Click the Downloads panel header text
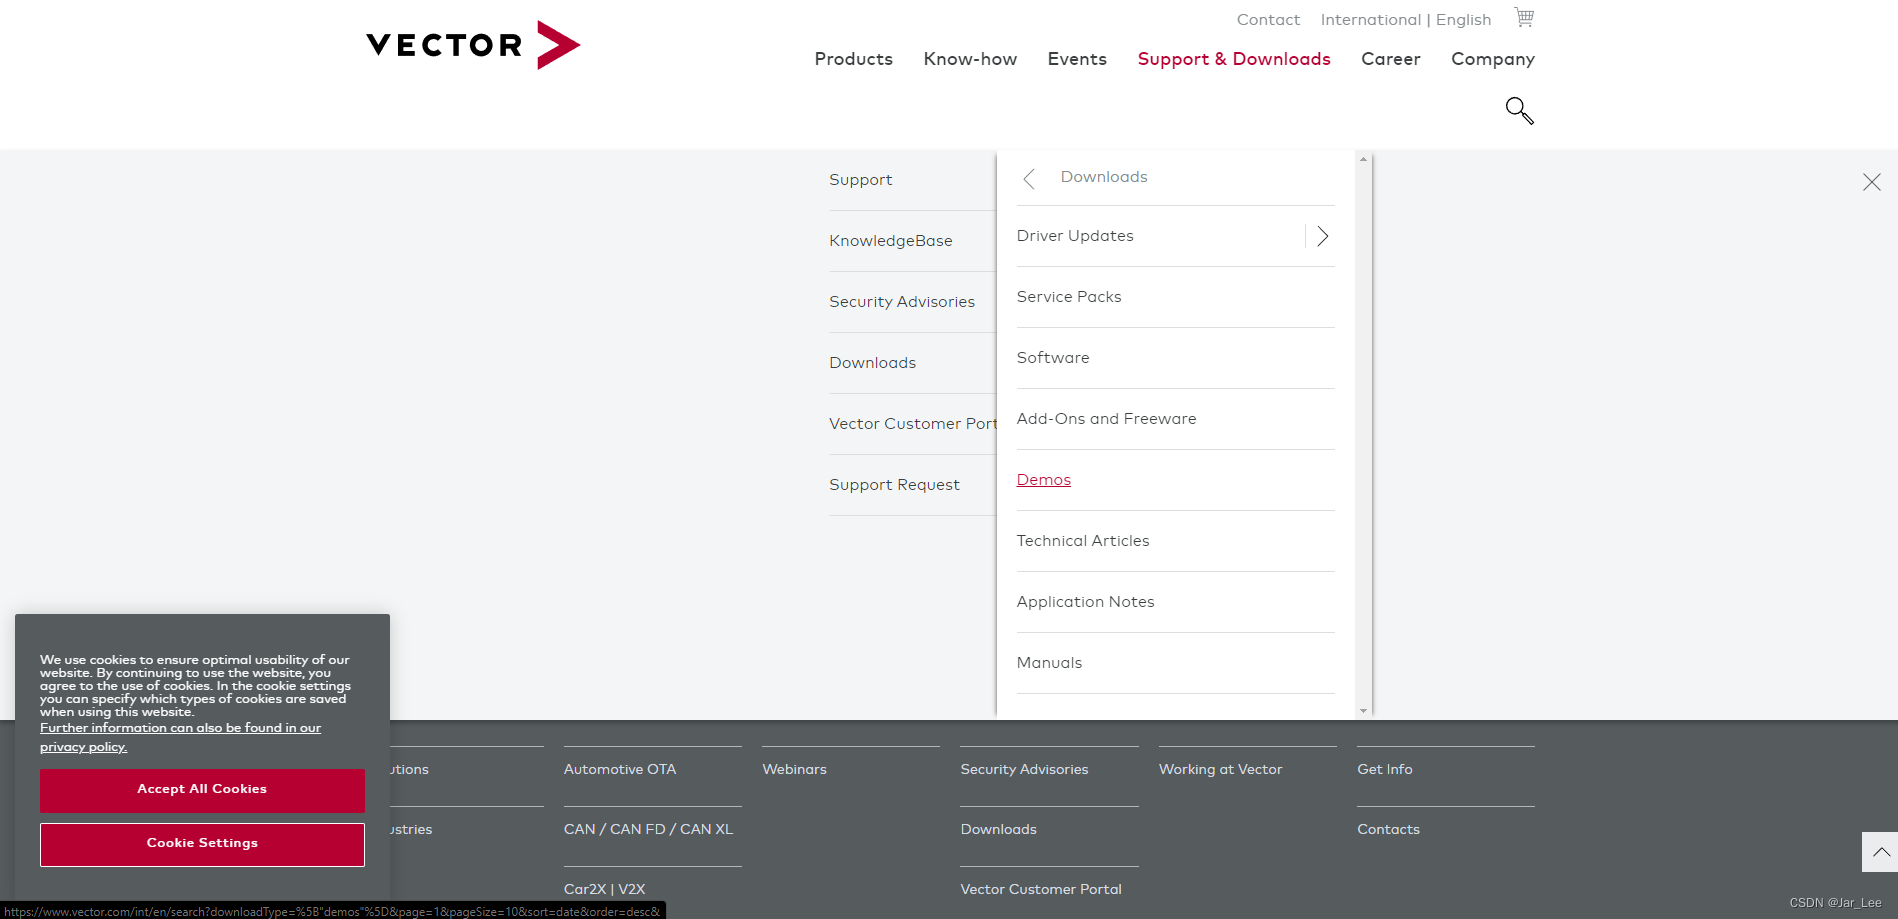The width and height of the screenshot is (1898, 919). coord(1104,177)
